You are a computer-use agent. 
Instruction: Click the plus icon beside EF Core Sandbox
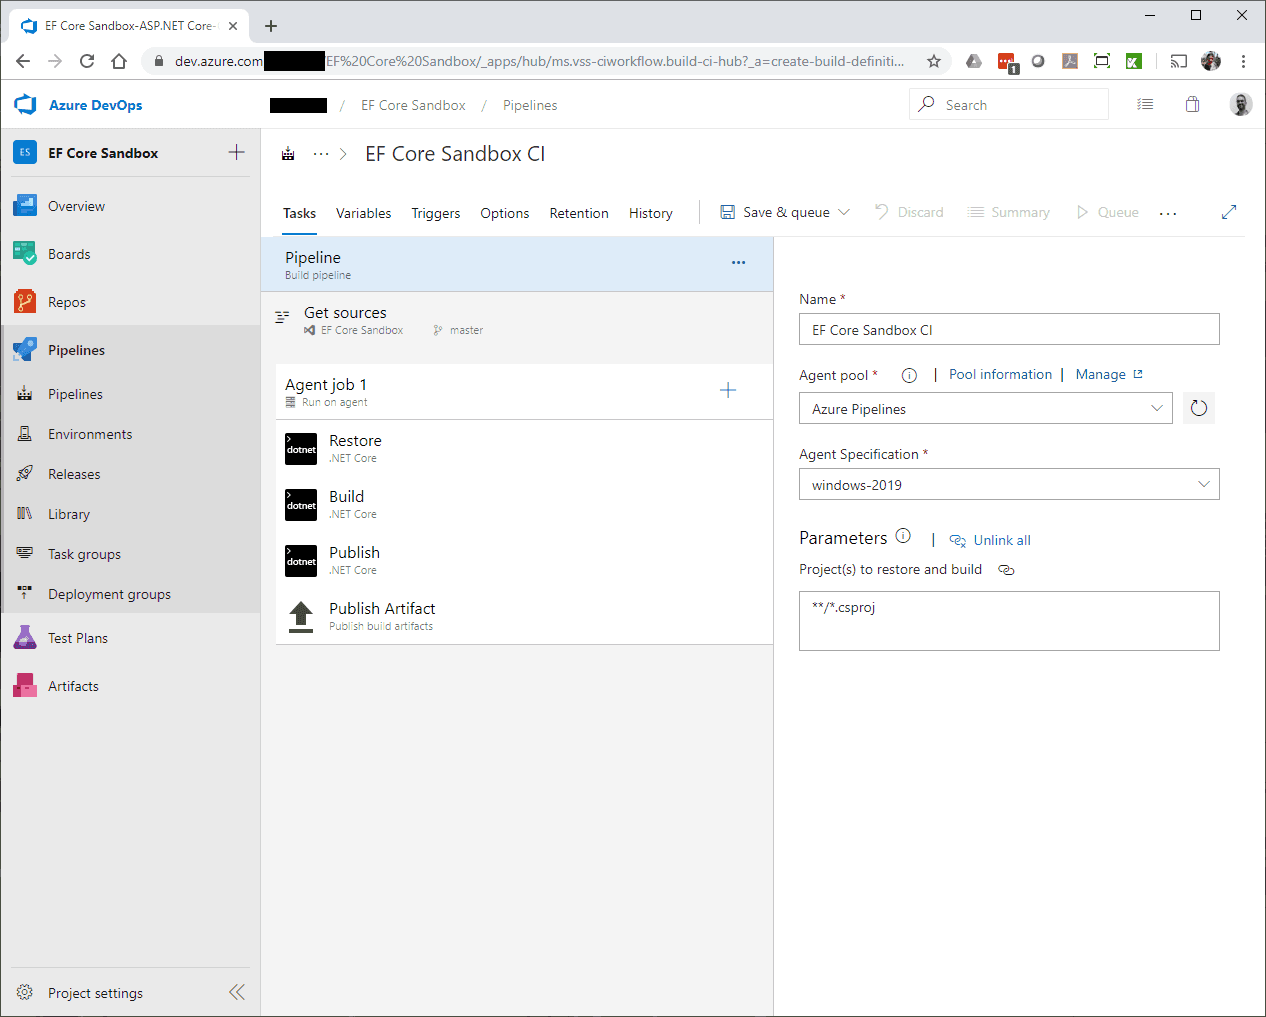coord(237,152)
